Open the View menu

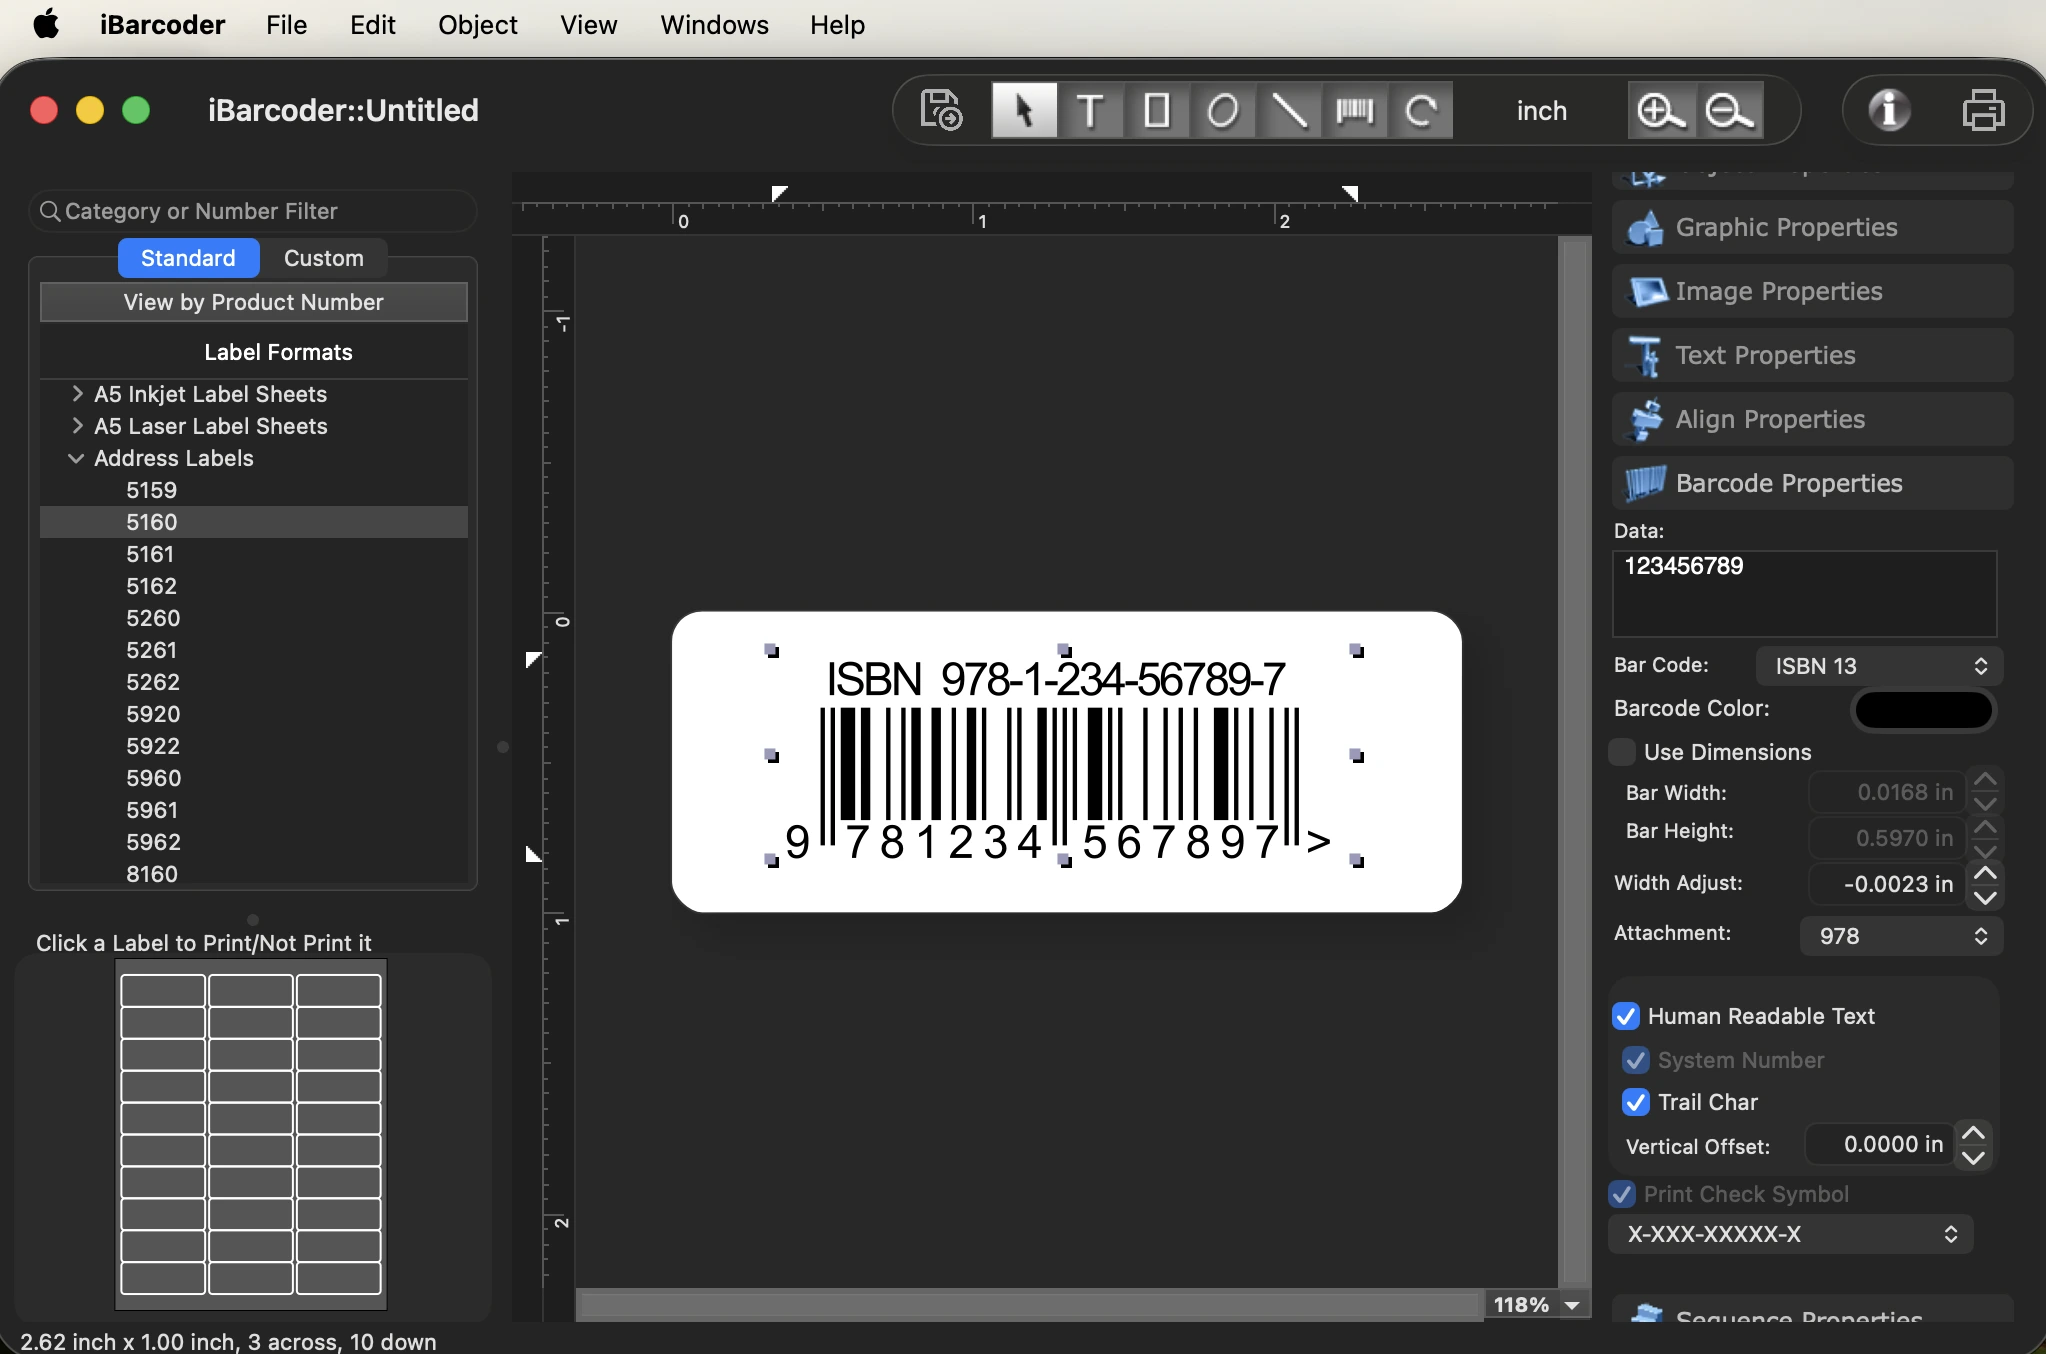coord(588,25)
